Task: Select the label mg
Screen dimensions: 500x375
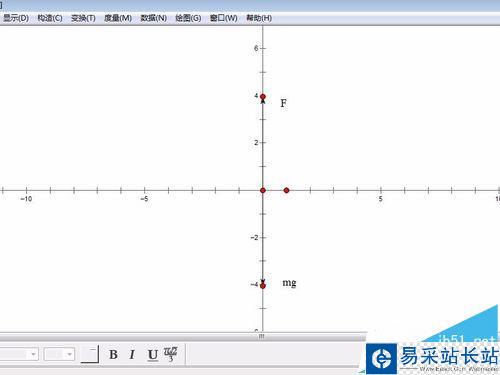Action: tap(289, 283)
